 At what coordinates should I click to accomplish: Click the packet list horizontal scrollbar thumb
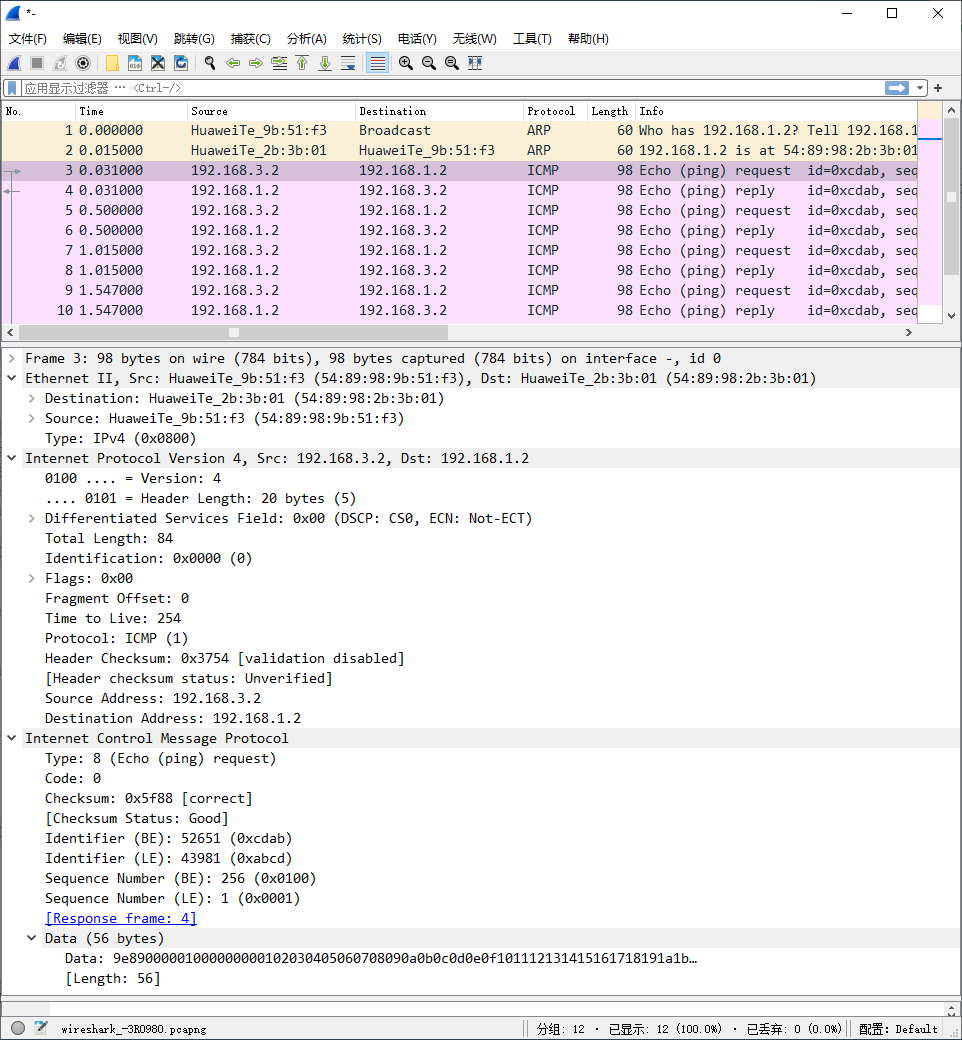pyautogui.click(x=234, y=332)
